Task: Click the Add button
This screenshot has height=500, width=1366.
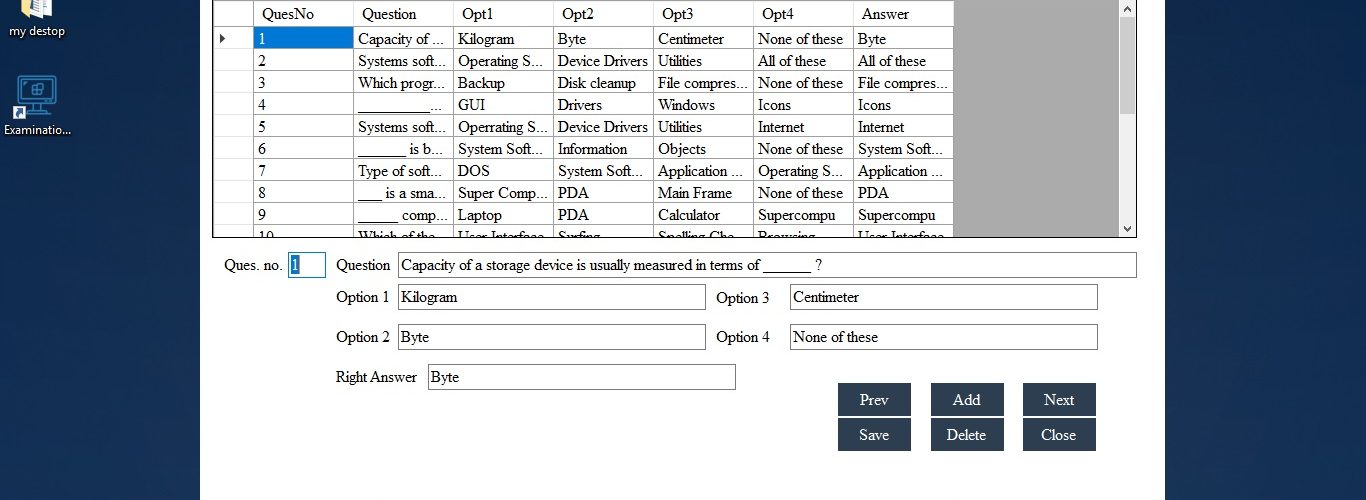Action: point(966,400)
